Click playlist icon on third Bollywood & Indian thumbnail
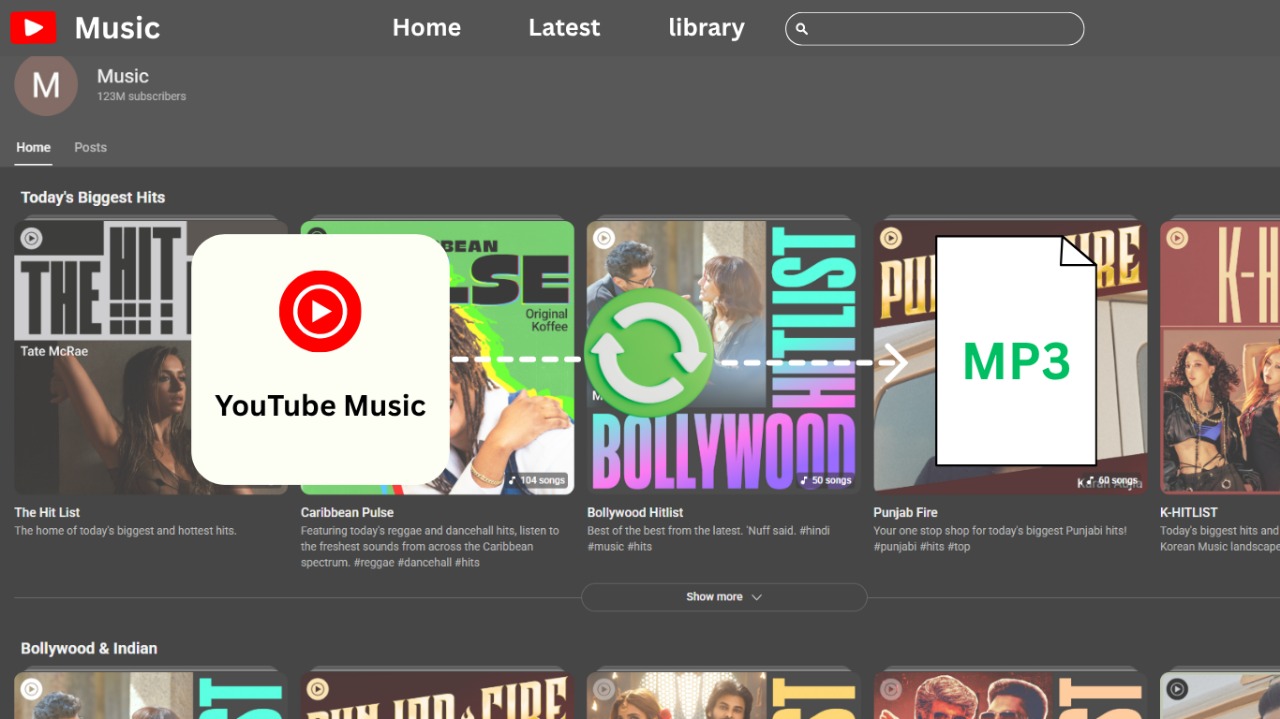Image resolution: width=1280 pixels, height=719 pixels. coord(604,689)
